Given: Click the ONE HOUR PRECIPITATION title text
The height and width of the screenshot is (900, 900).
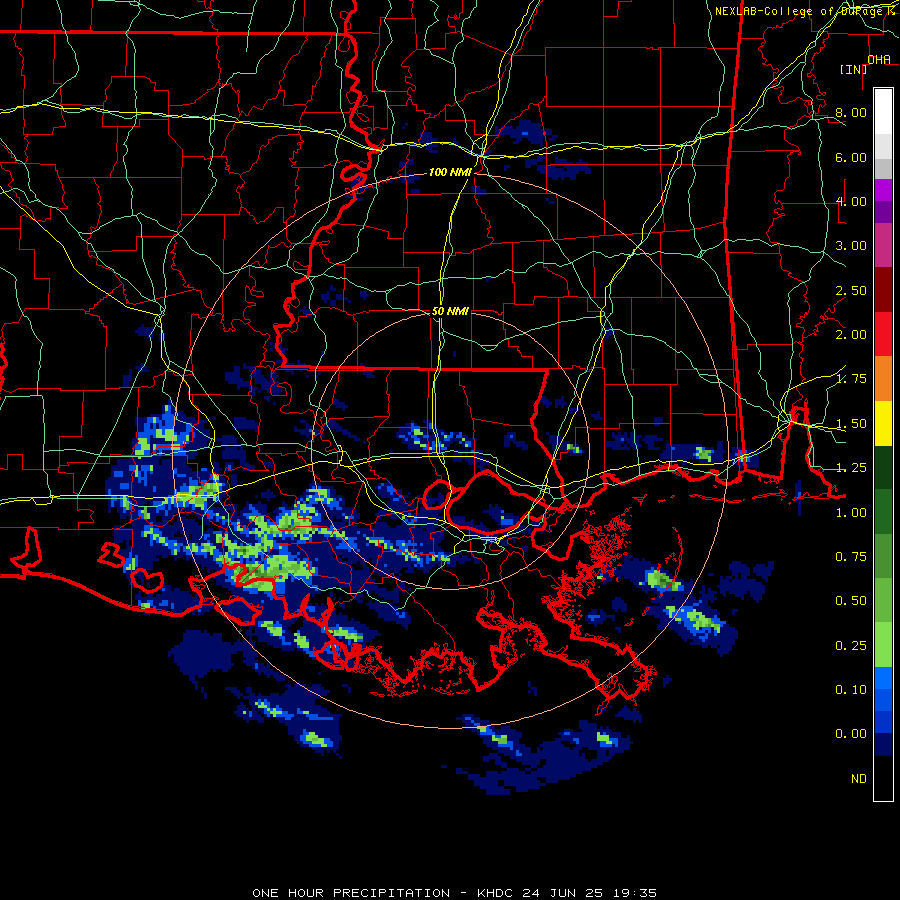Looking at the screenshot, I should pyautogui.click(x=351, y=893).
